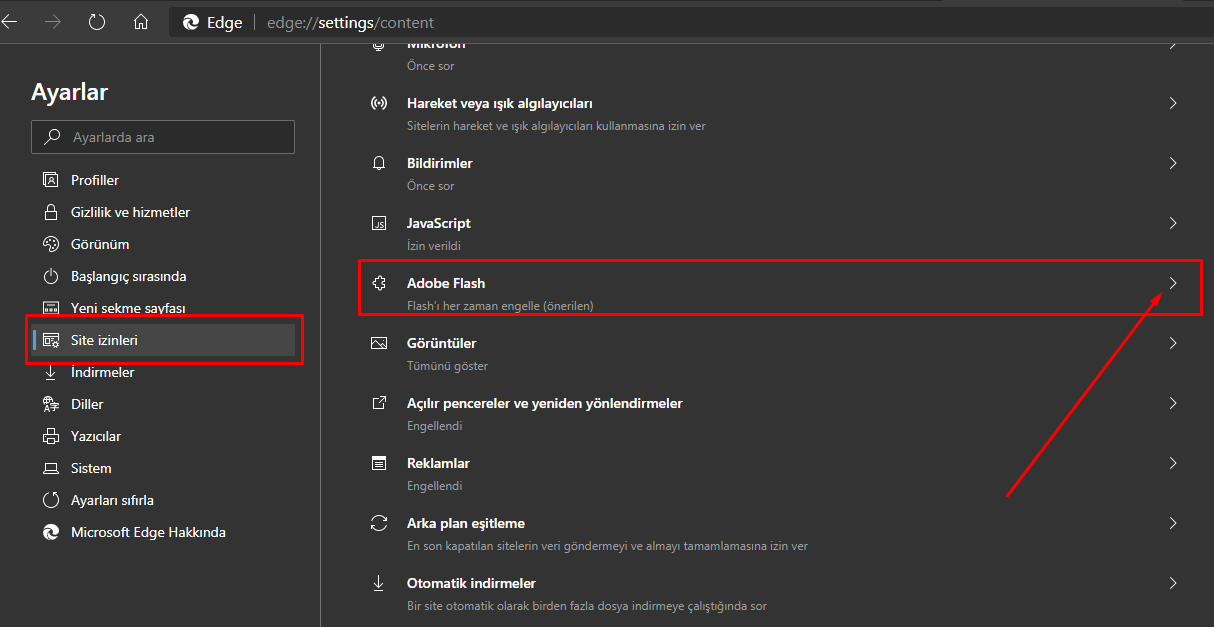
Task: Expand the Adobe Flash settings chevron
Action: [x=1173, y=283]
